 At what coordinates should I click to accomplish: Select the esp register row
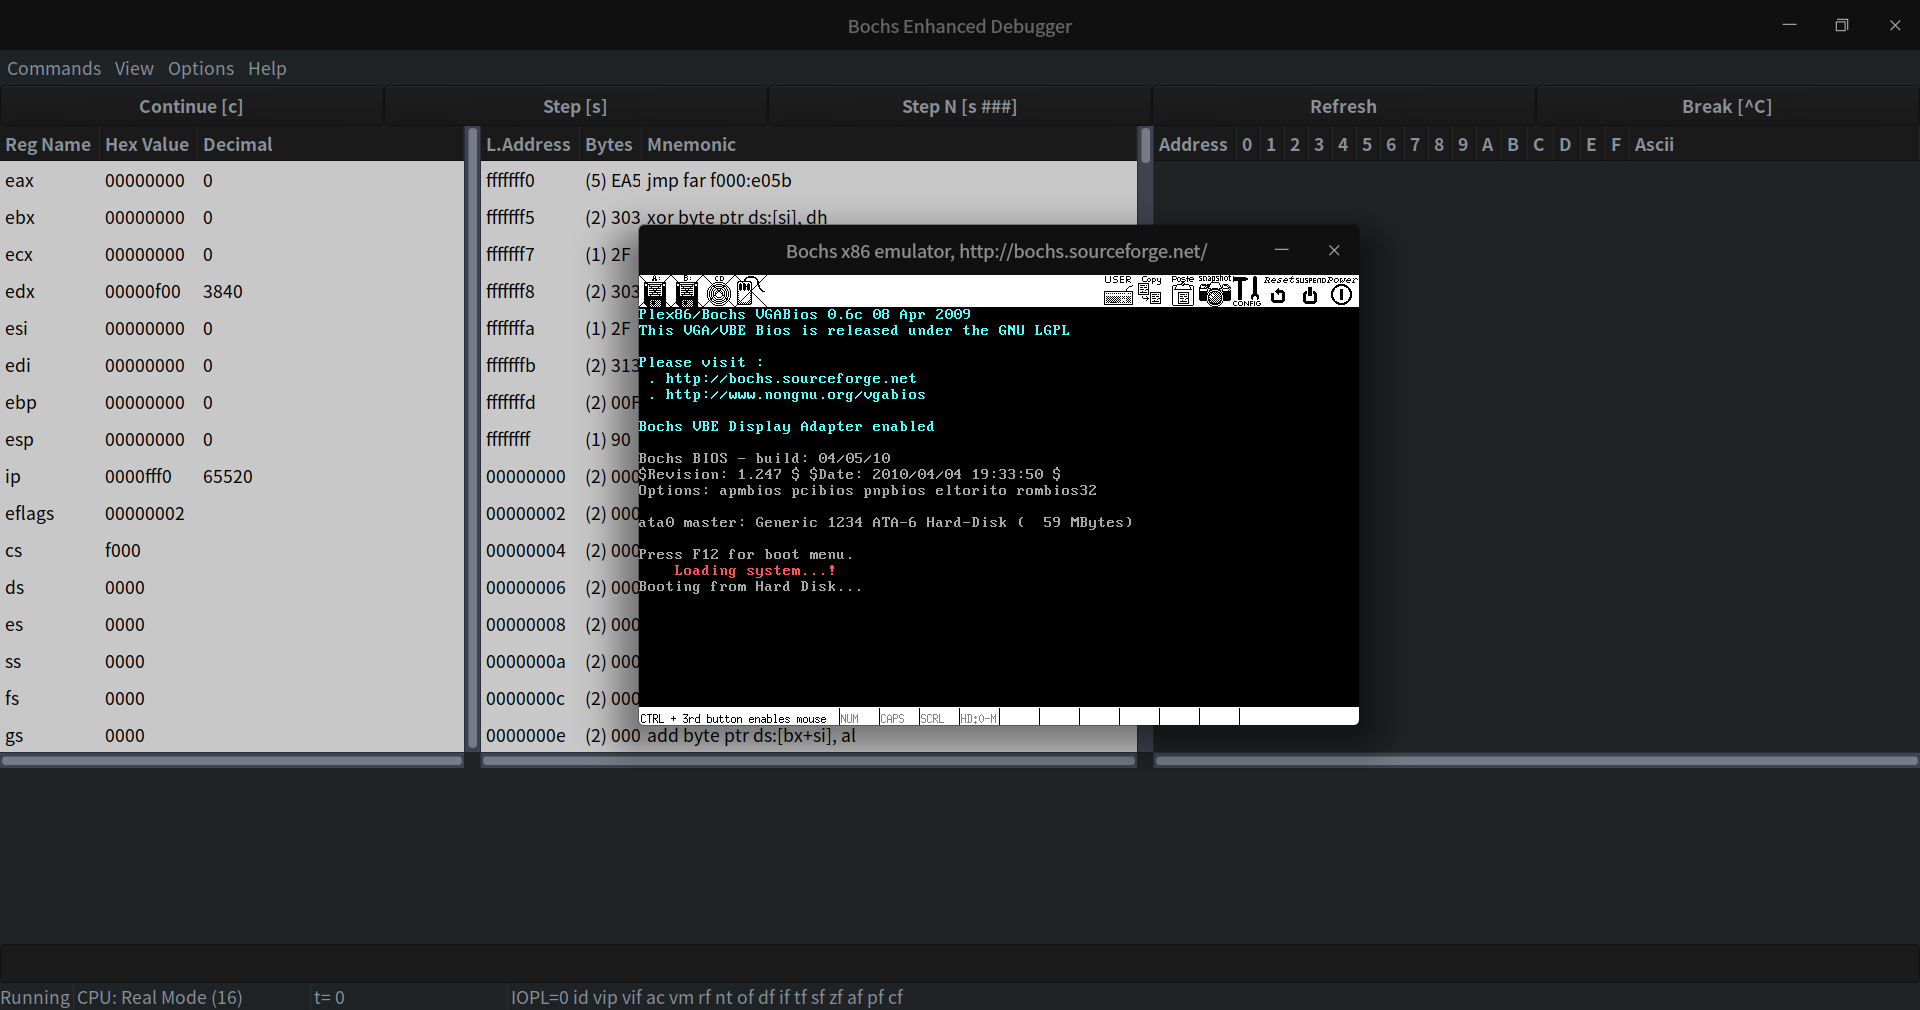pos(232,440)
